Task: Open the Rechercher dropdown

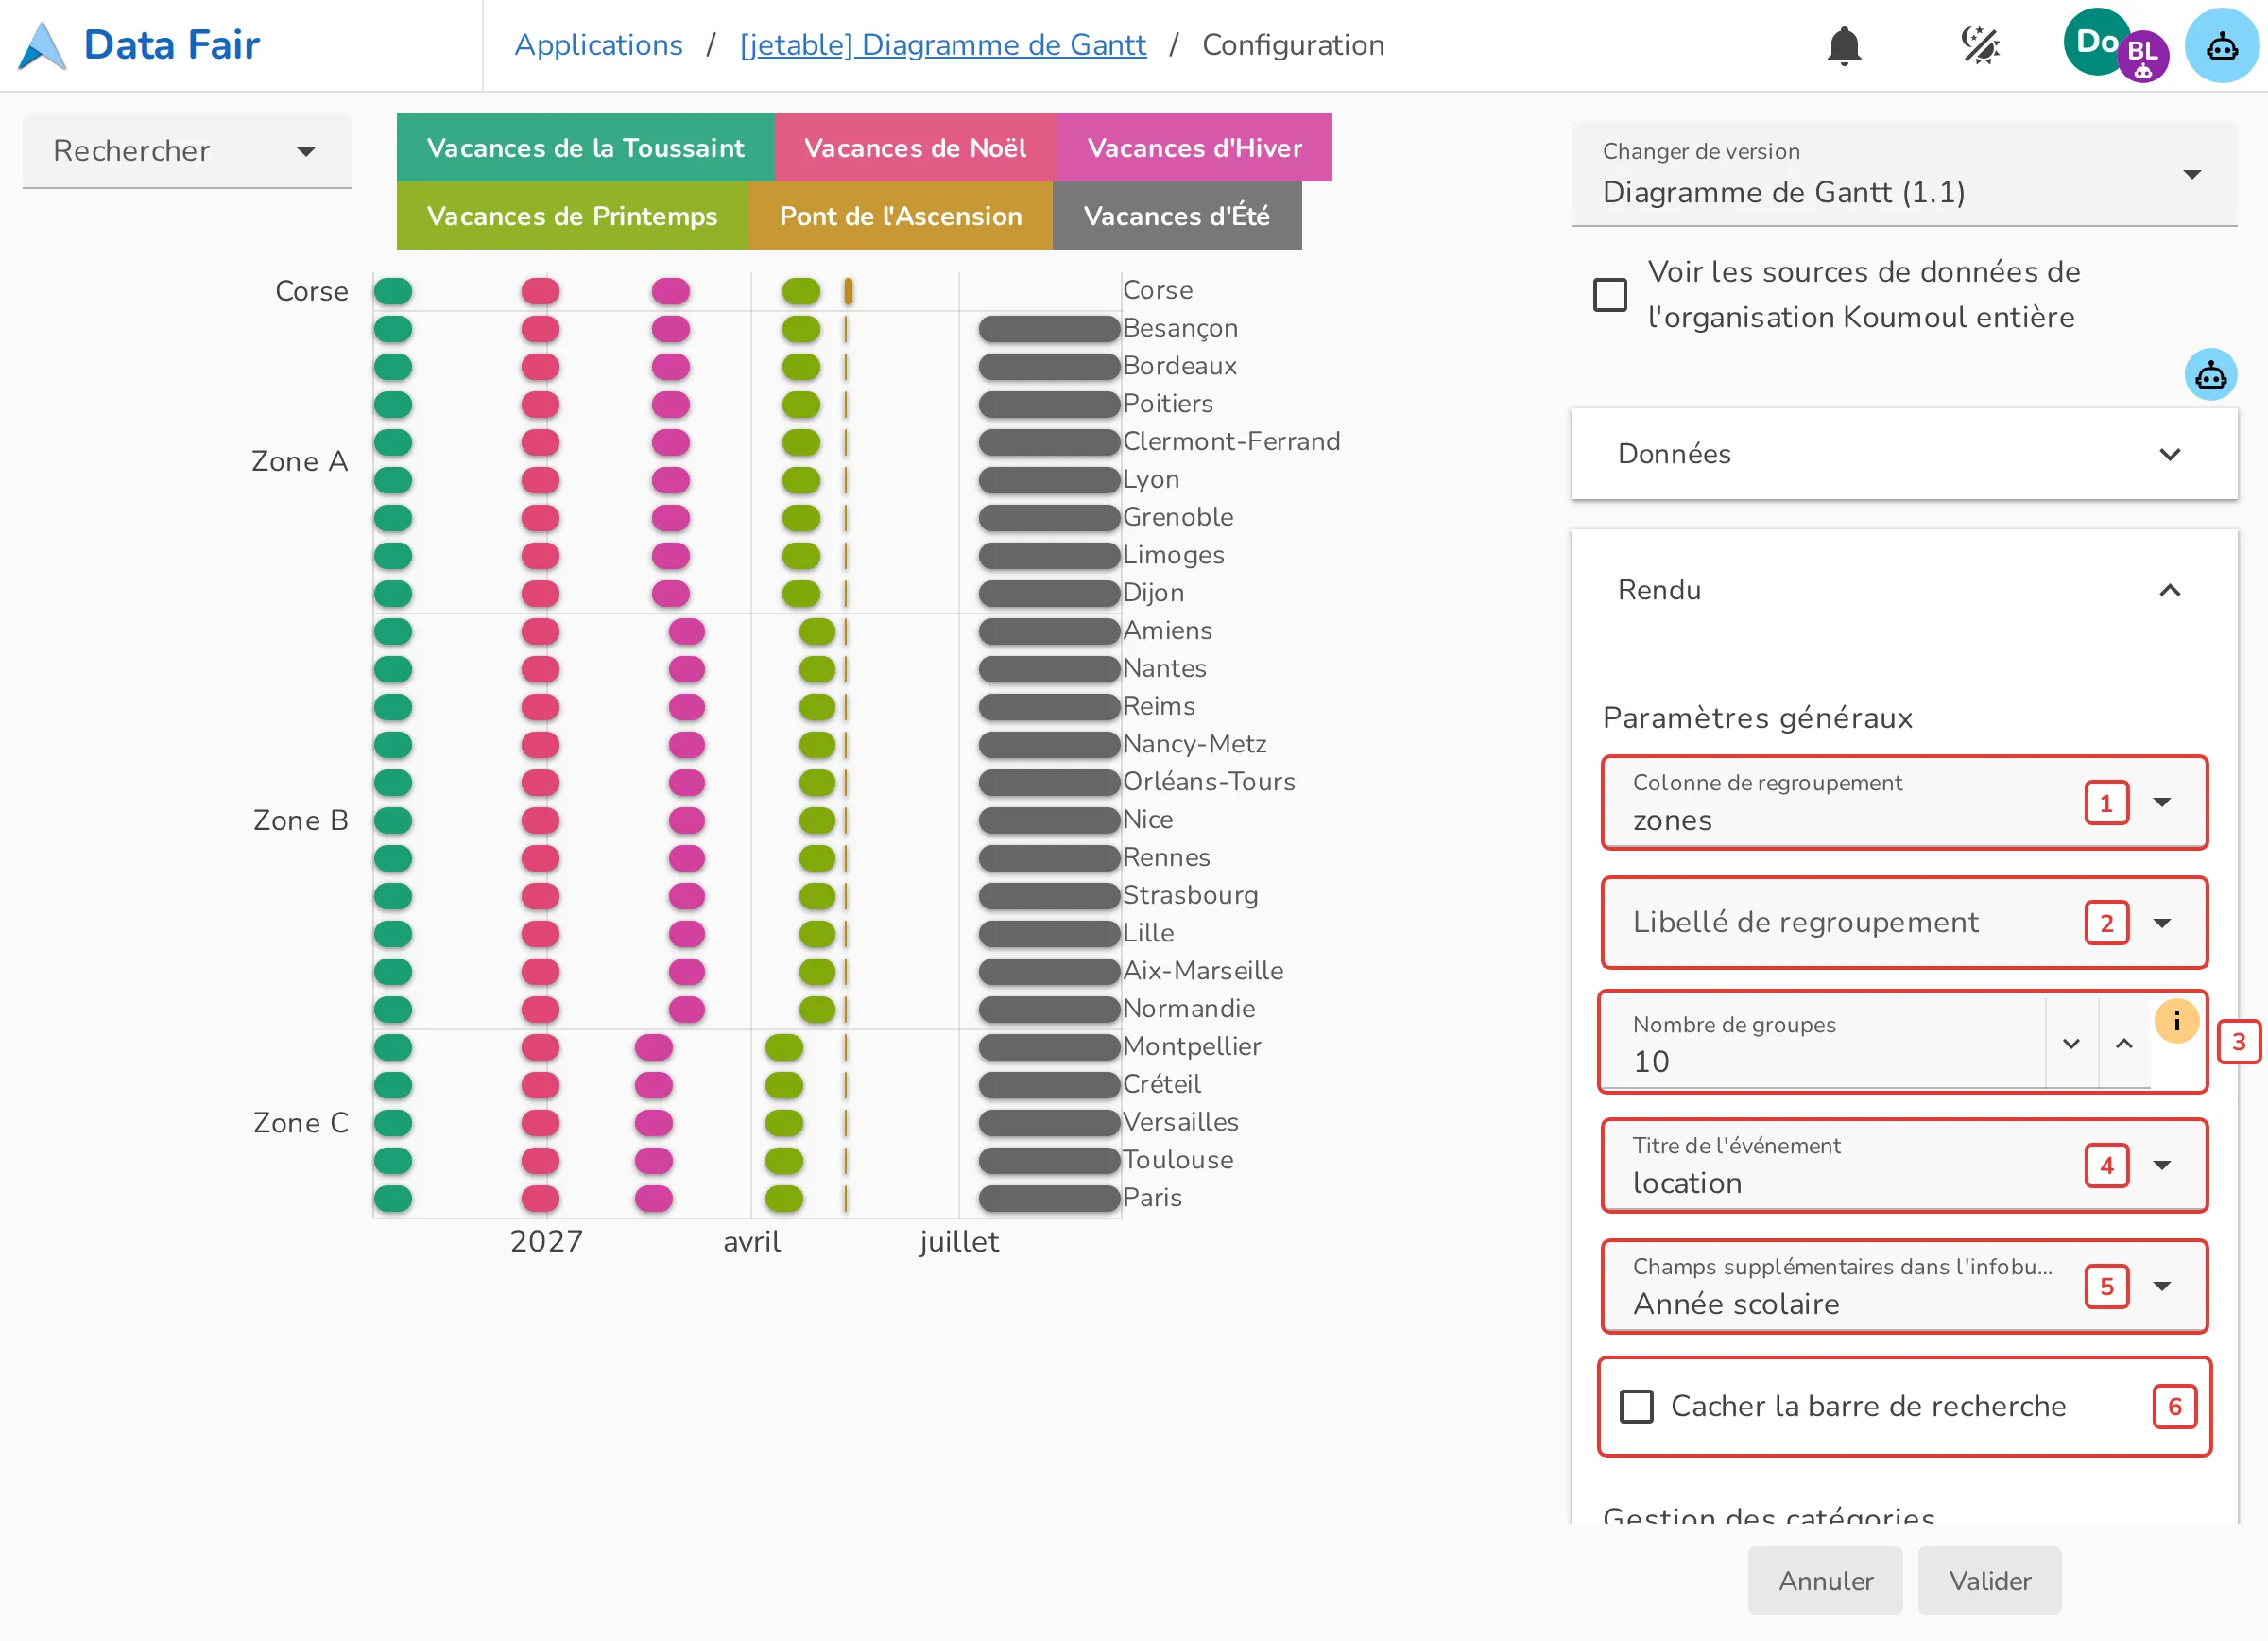Action: 187,151
